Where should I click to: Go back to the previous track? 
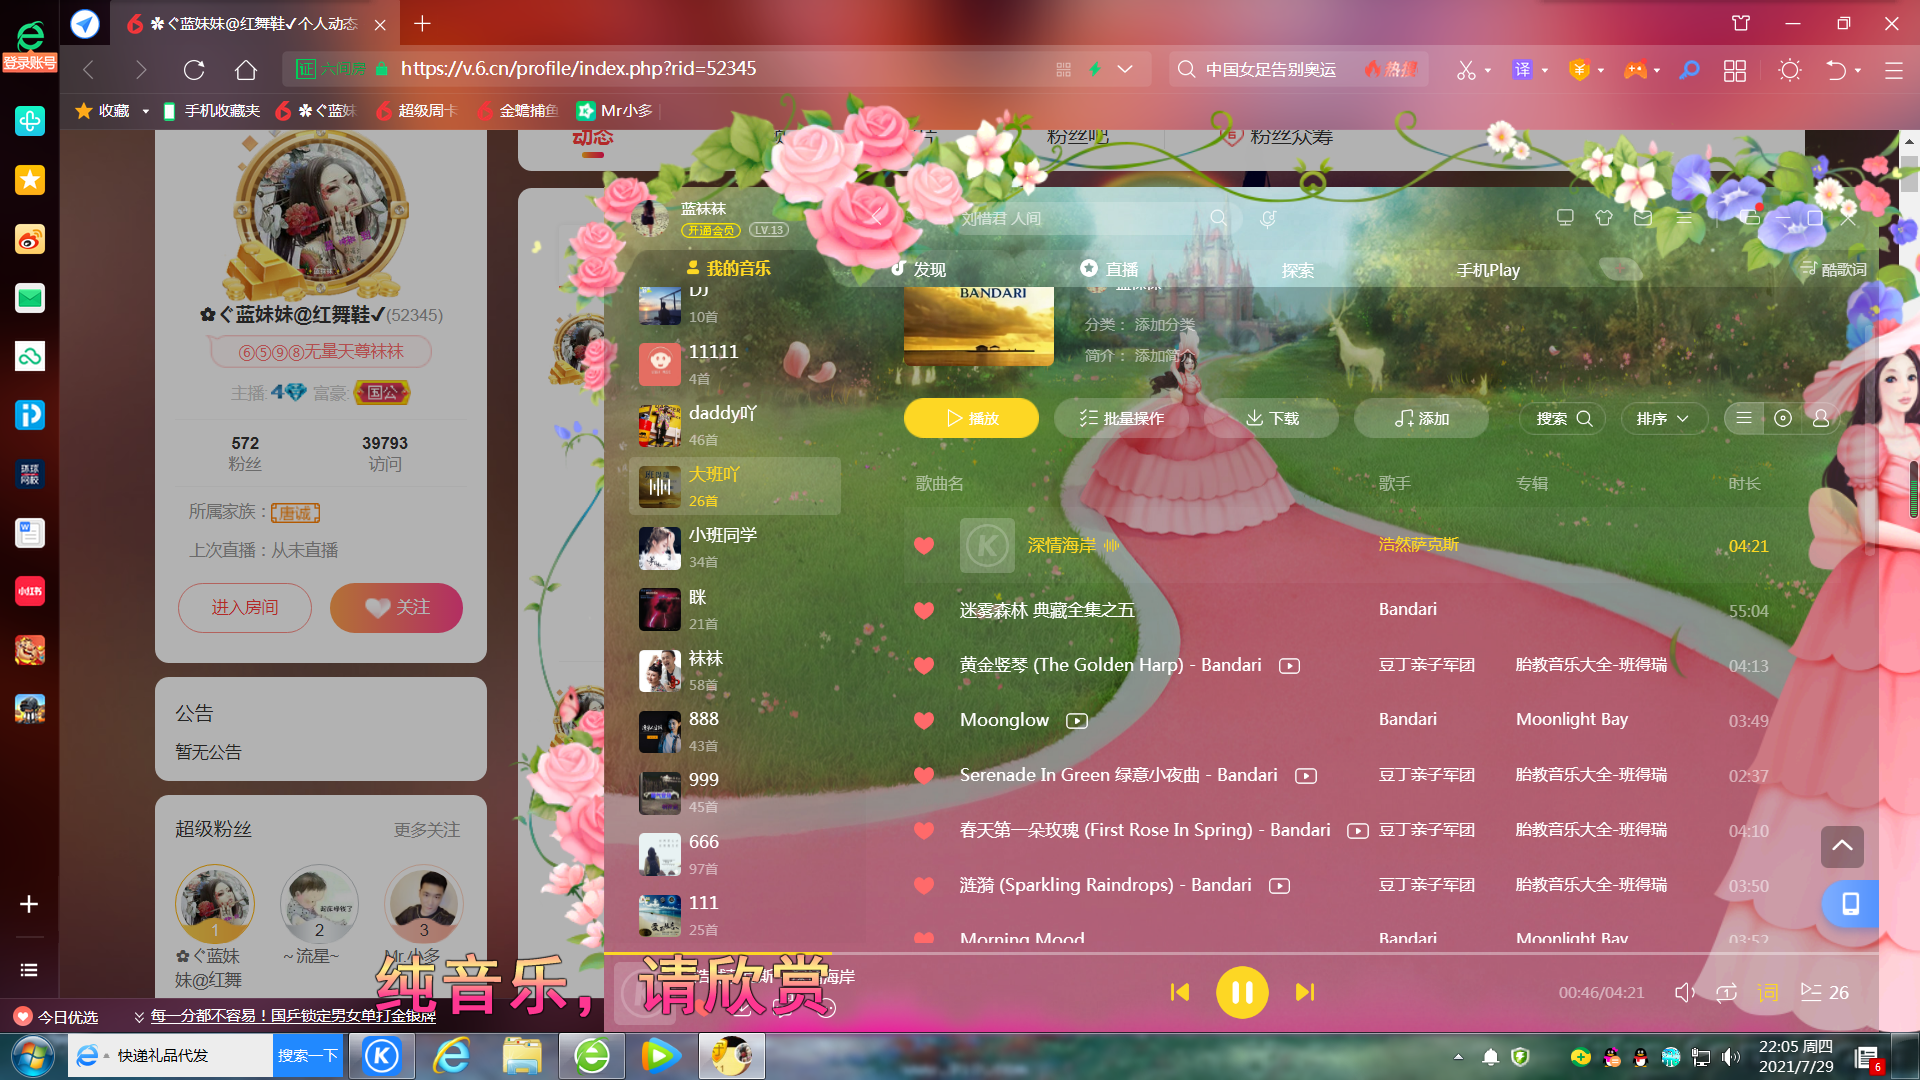click(1180, 992)
